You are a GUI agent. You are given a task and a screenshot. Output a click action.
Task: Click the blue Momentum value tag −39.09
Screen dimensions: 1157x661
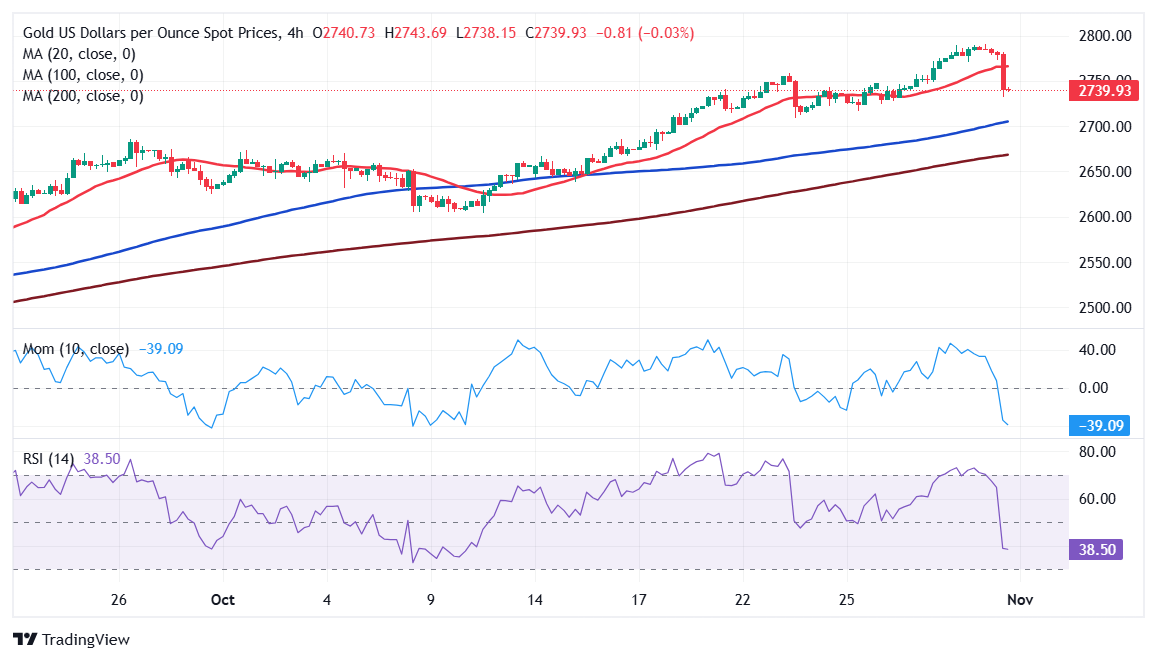tap(1100, 425)
